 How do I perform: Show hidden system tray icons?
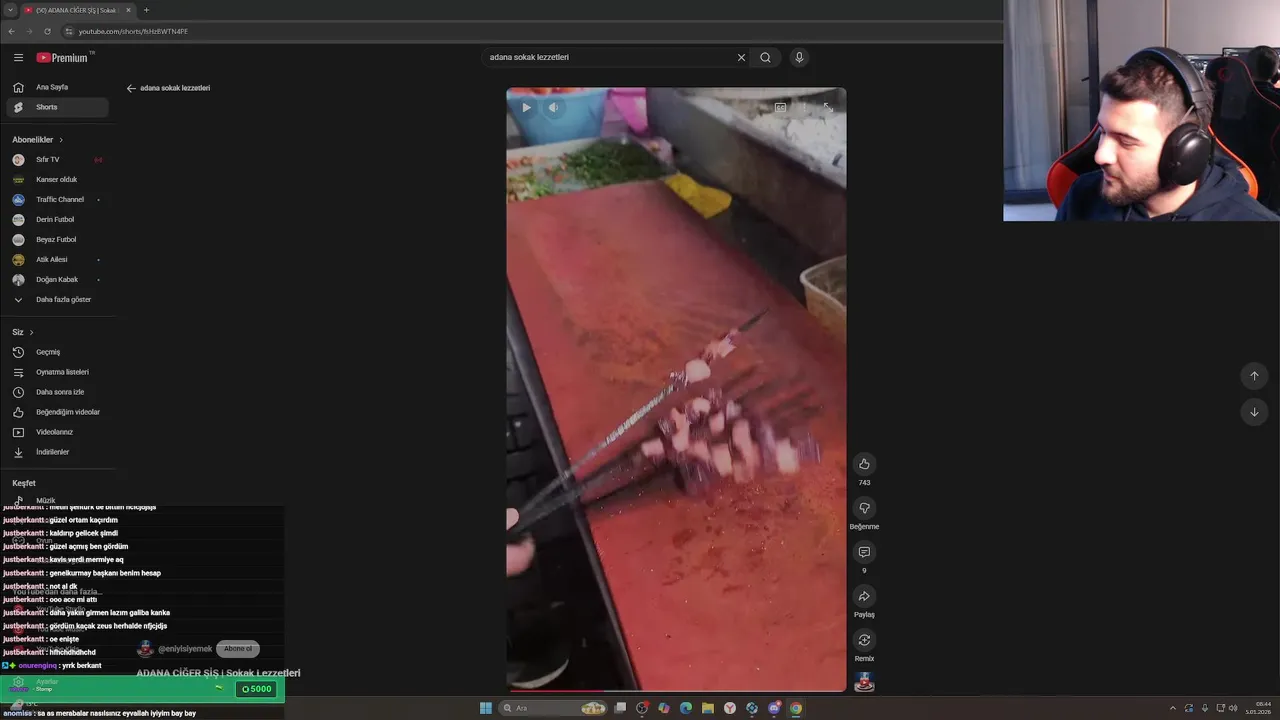tap(1173, 708)
